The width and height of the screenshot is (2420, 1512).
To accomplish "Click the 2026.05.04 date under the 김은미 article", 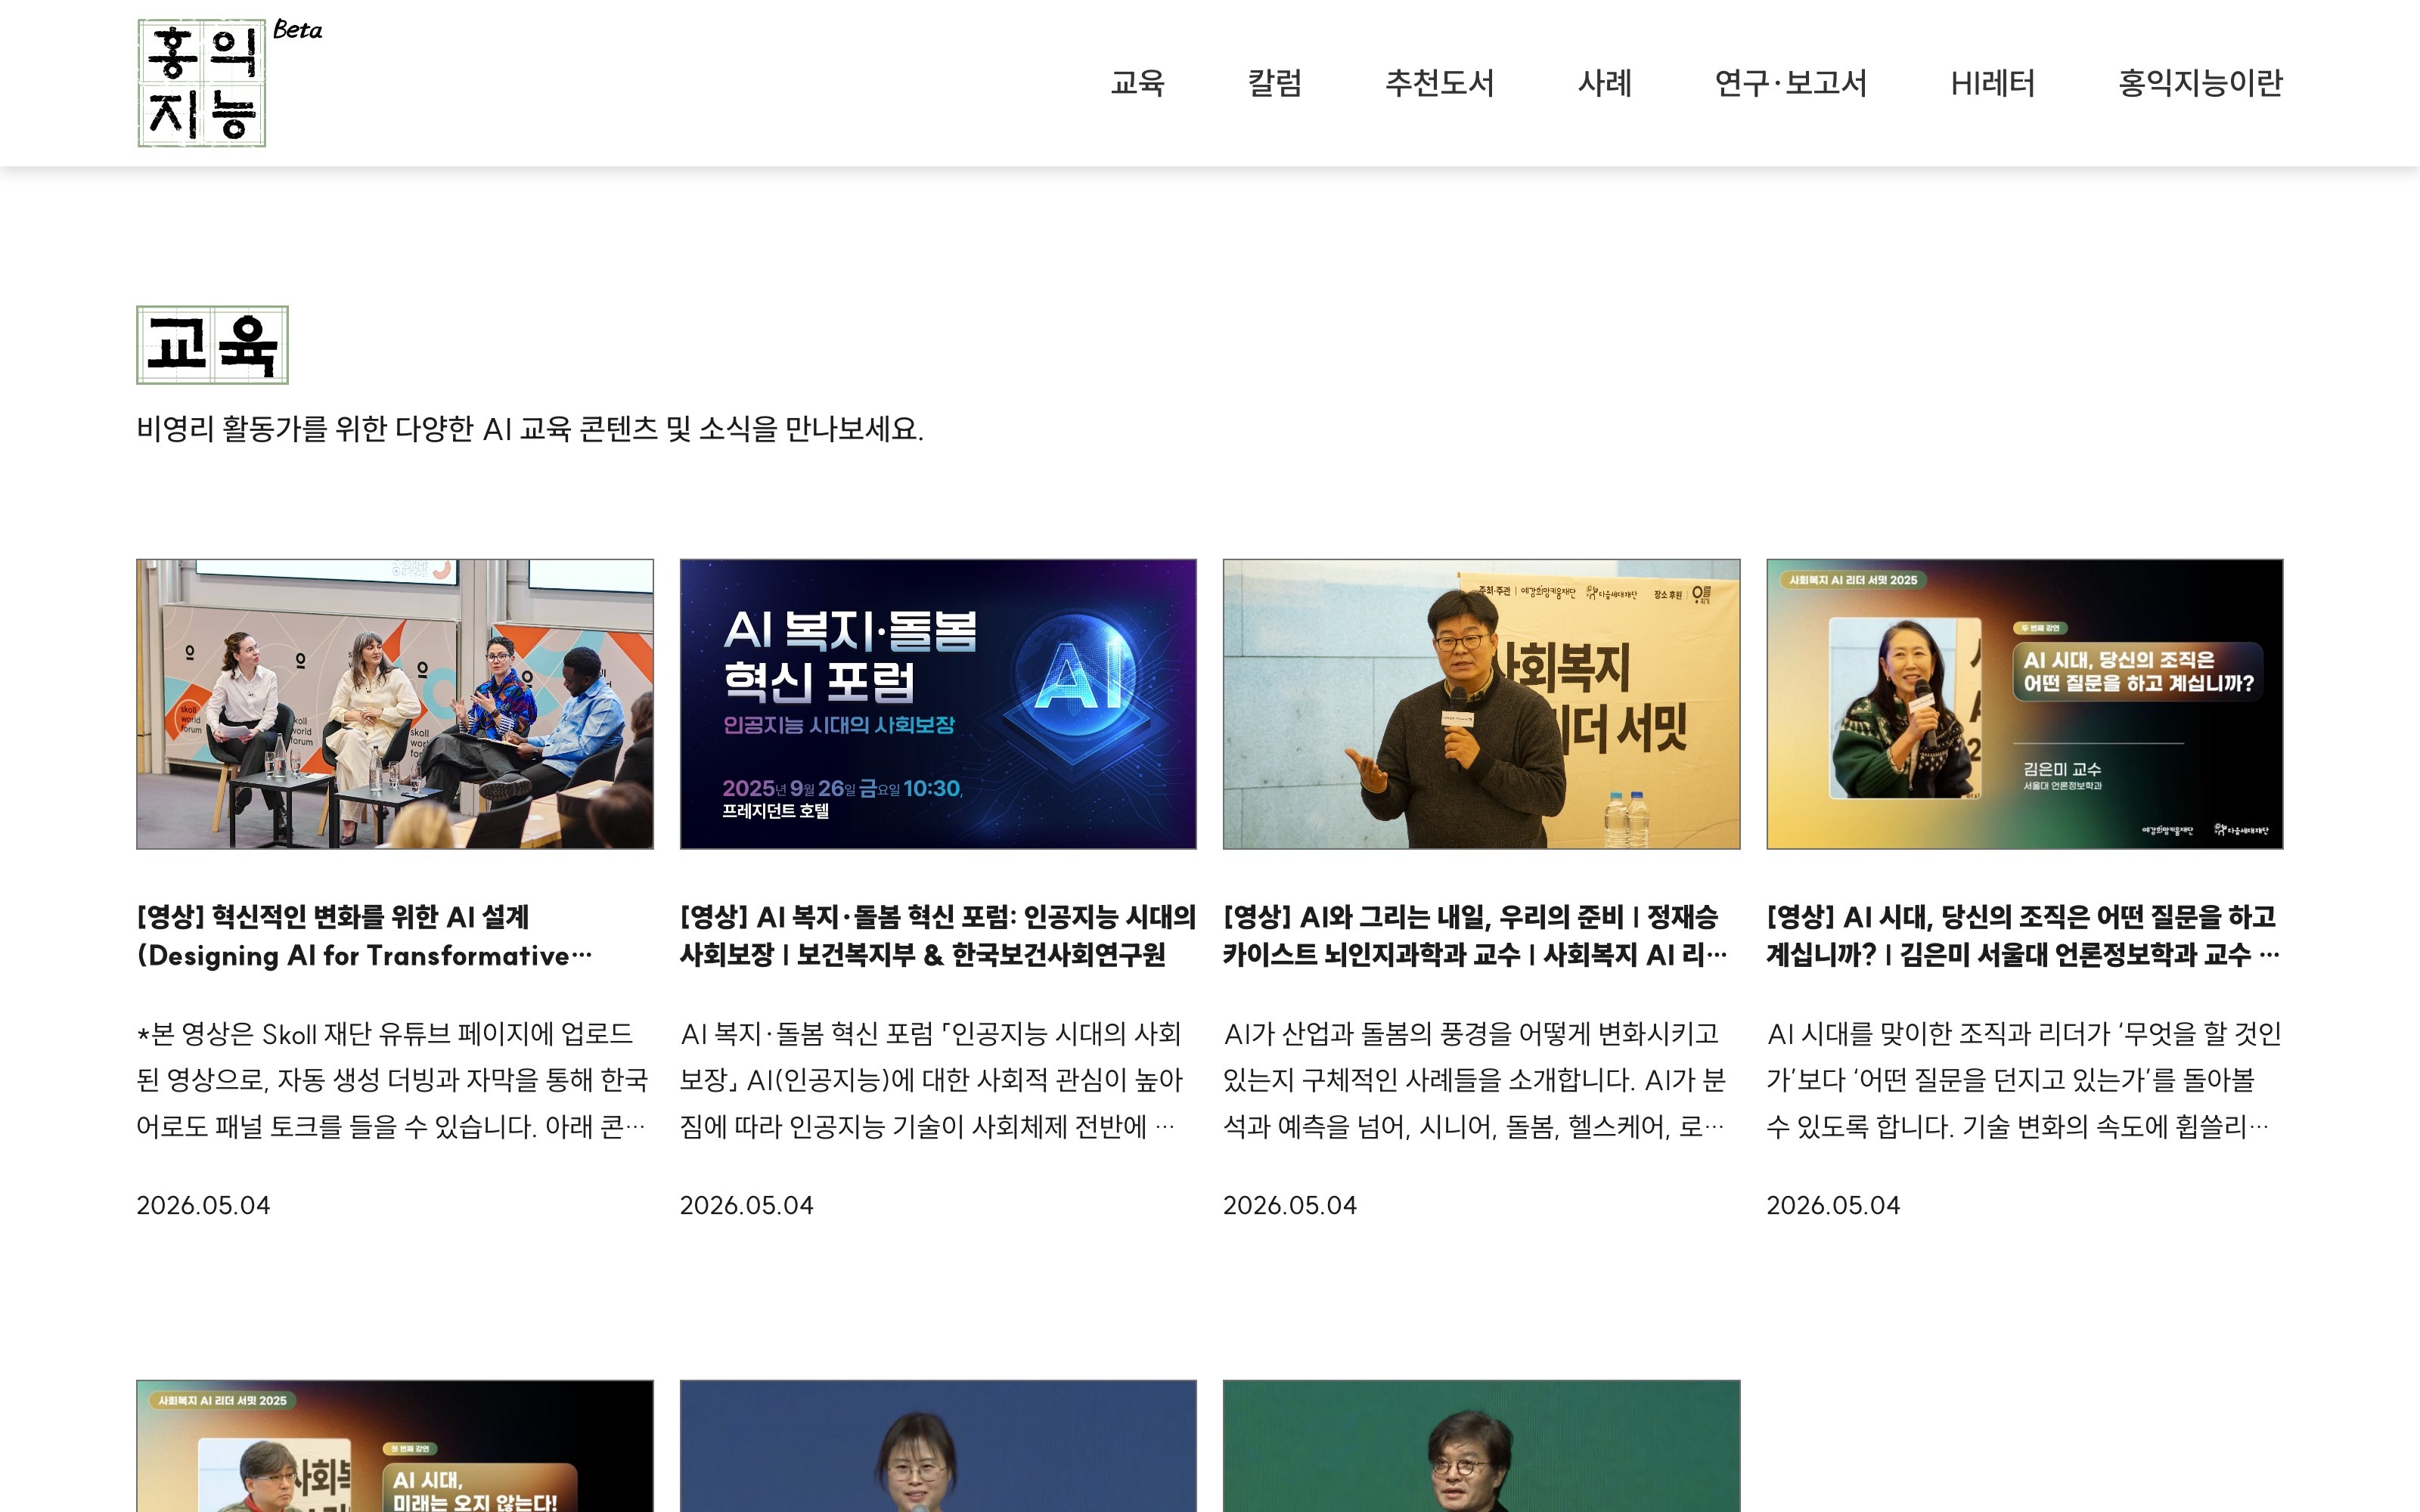I will click(1833, 1205).
